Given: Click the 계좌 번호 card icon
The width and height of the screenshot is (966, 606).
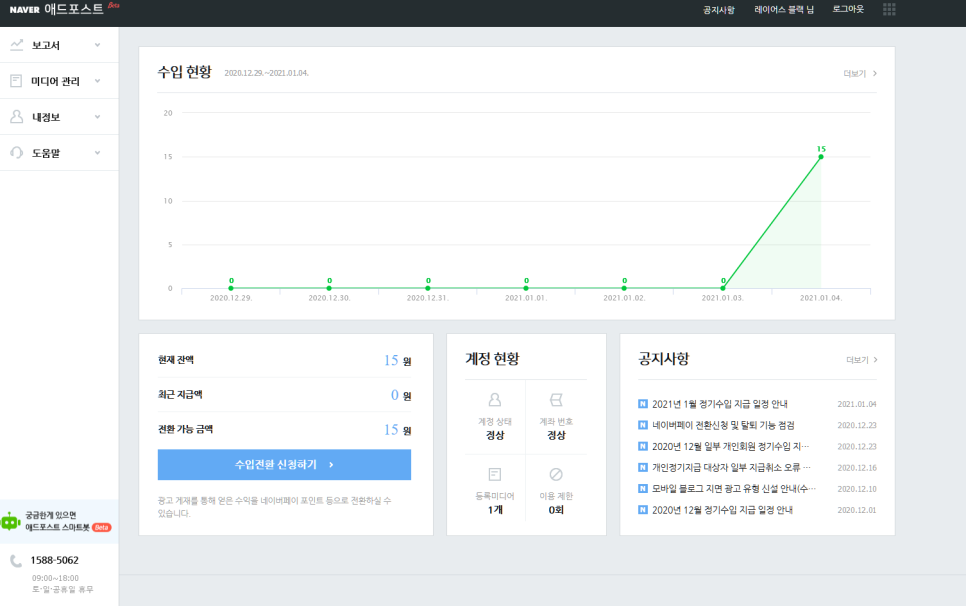Looking at the screenshot, I should pyautogui.click(x=556, y=400).
